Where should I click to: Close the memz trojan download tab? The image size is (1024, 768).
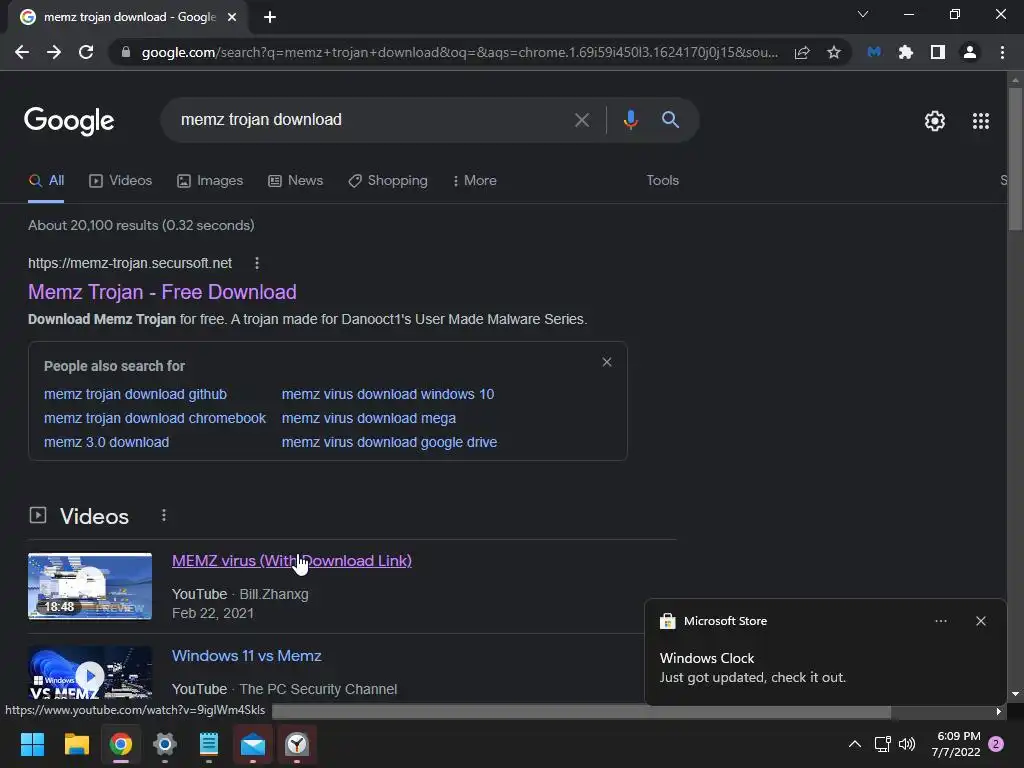click(x=231, y=17)
